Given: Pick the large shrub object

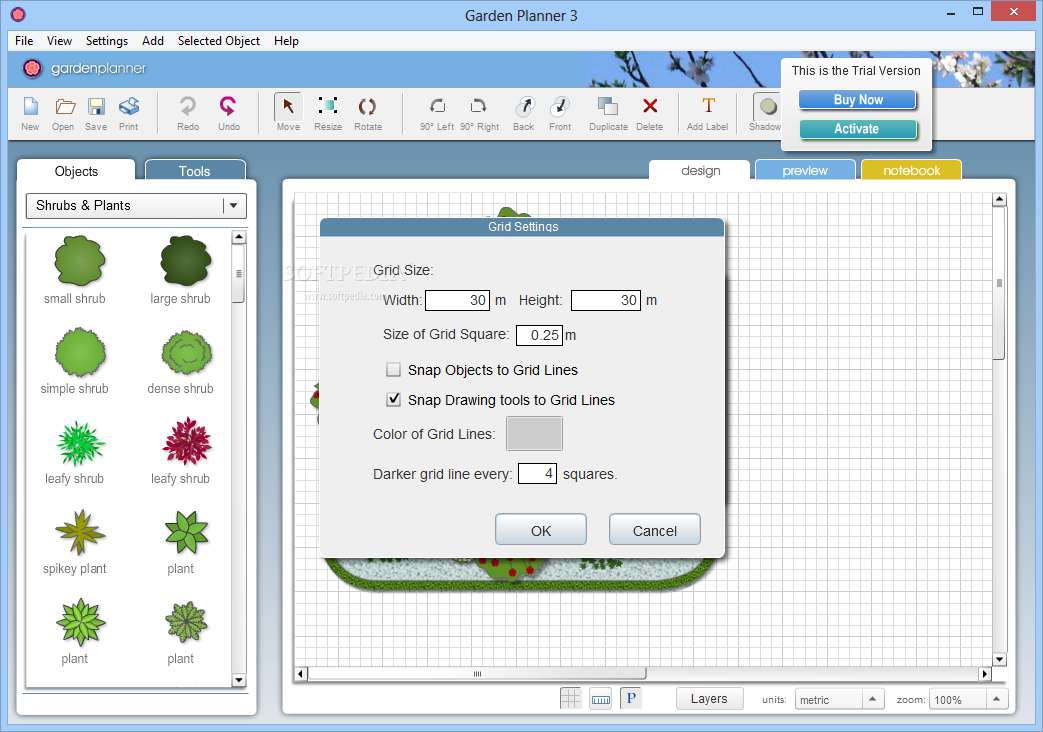Looking at the screenshot, I should (186, 260).
